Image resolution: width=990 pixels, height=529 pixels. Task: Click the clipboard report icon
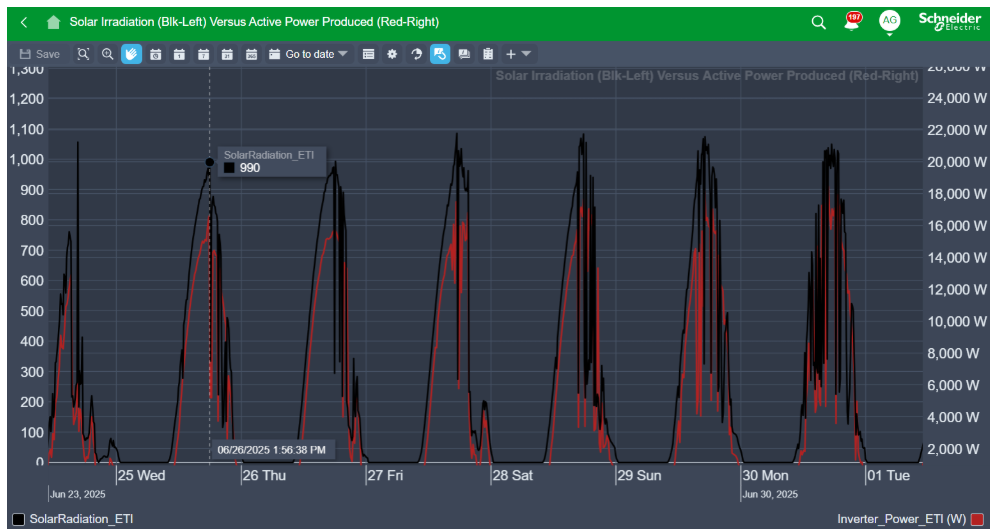click(x=487, y=54)
